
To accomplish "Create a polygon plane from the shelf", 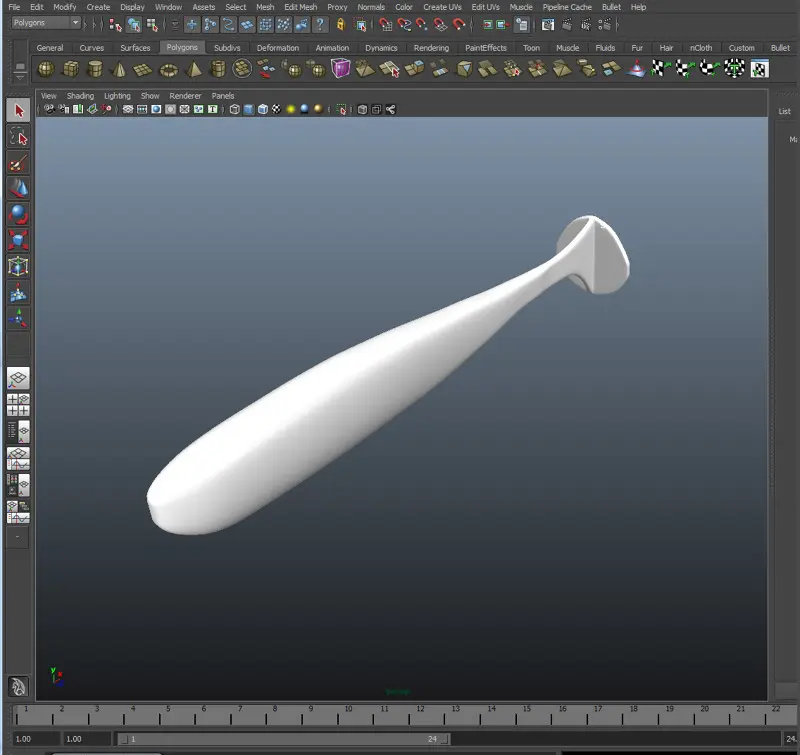I will pyautogui.click(x=143, y=69).
